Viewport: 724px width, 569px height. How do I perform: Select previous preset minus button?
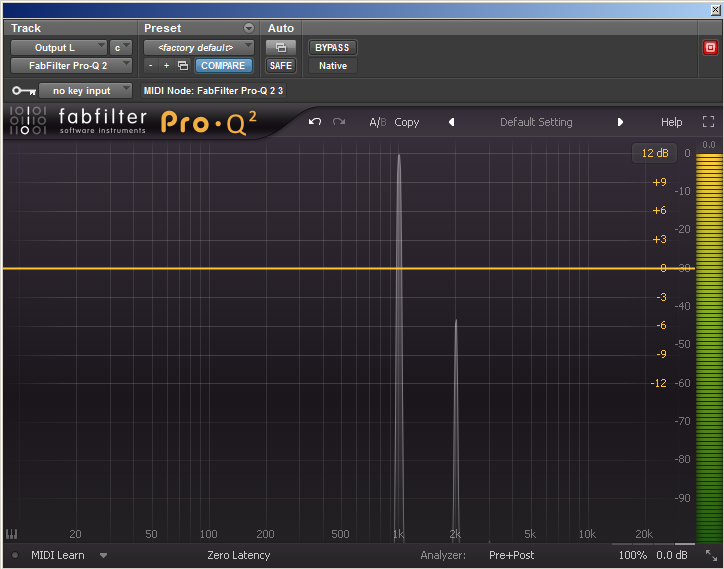coord(151,66)
